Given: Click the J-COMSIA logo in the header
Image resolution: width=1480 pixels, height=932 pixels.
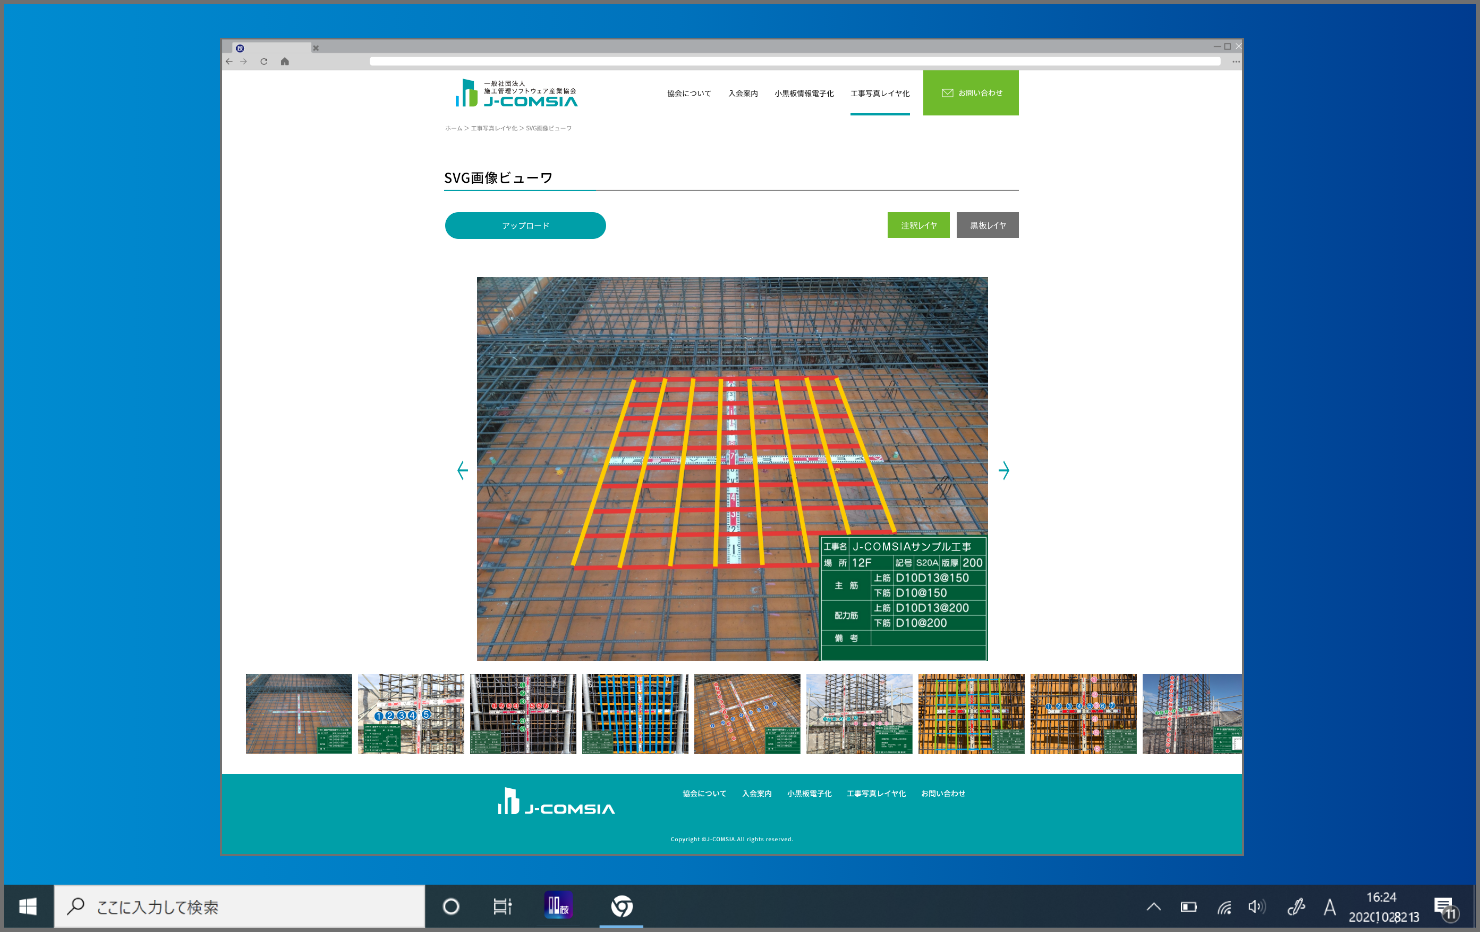Looking at the screenshot, I should [x=517, y=94].
